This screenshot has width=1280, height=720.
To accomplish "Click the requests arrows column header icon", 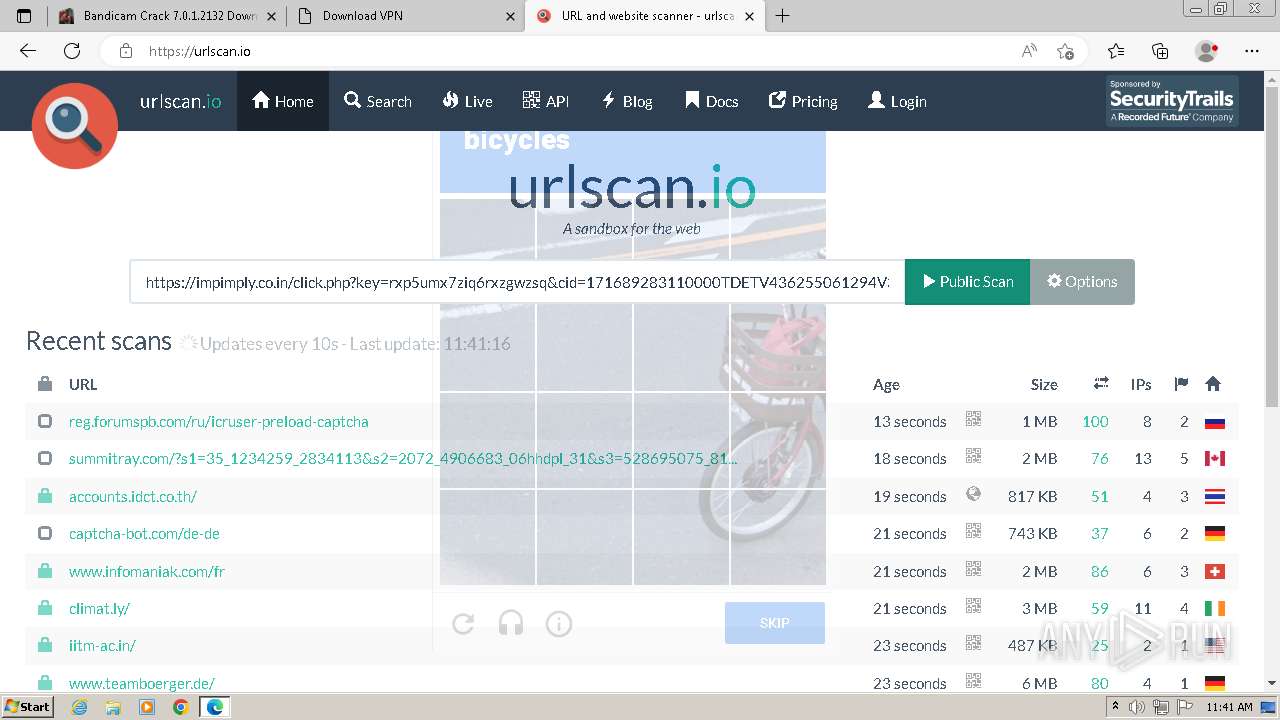I will click(x=1101, y=383).
